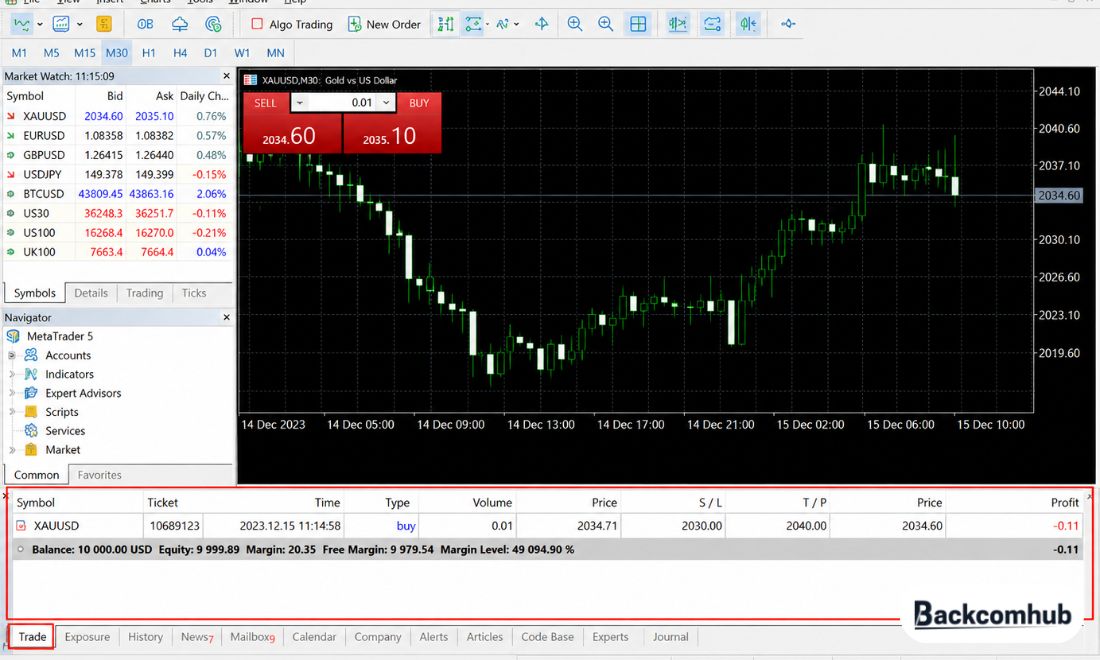
Task: Decrease one-click trade volume arrow
Action: tap(300, 103)
